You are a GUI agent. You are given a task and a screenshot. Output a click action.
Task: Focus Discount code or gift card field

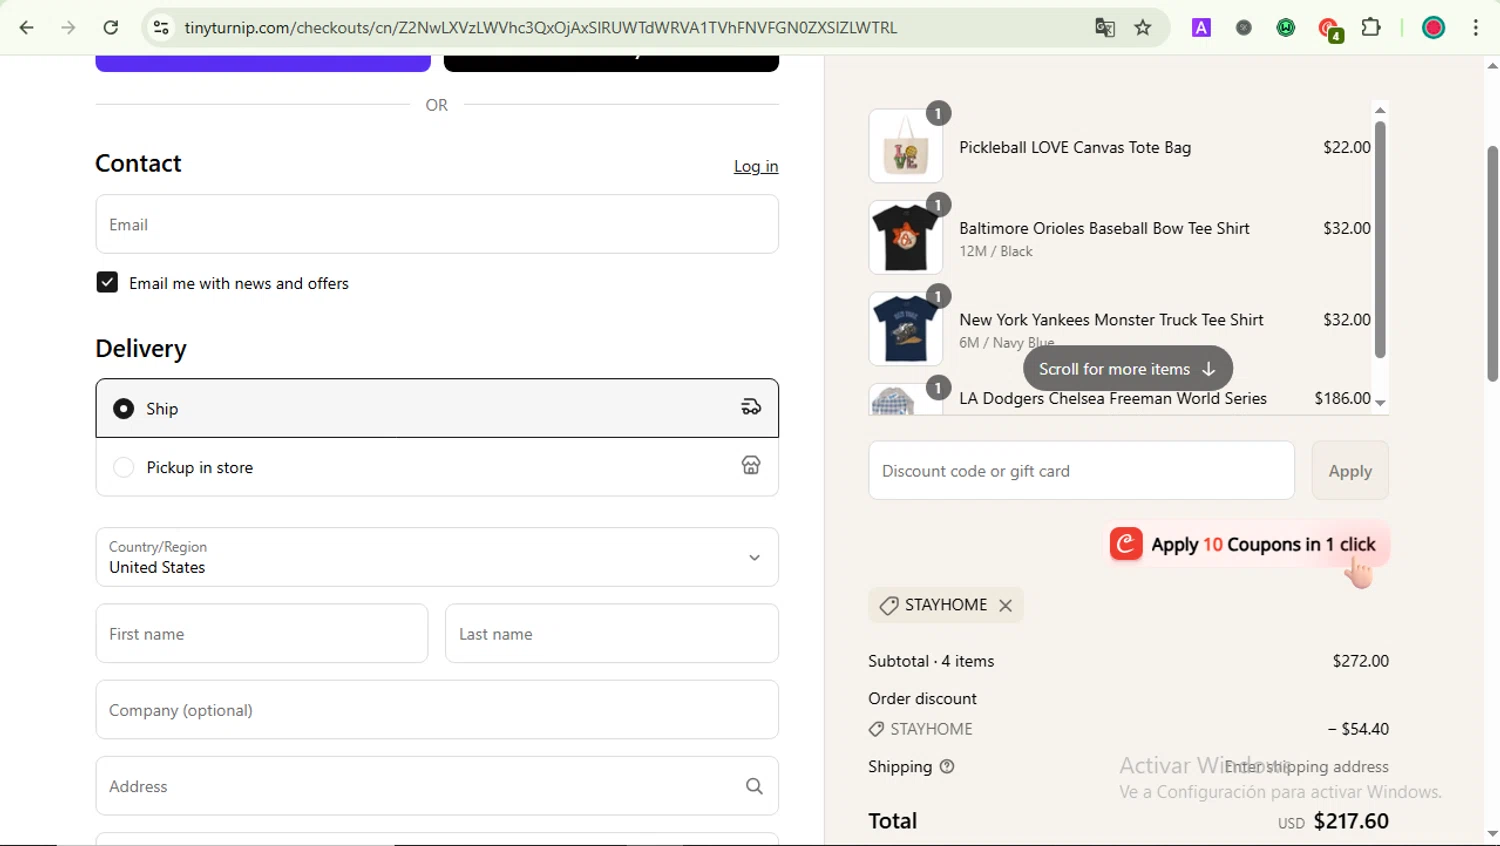(x=1081, y=470)
